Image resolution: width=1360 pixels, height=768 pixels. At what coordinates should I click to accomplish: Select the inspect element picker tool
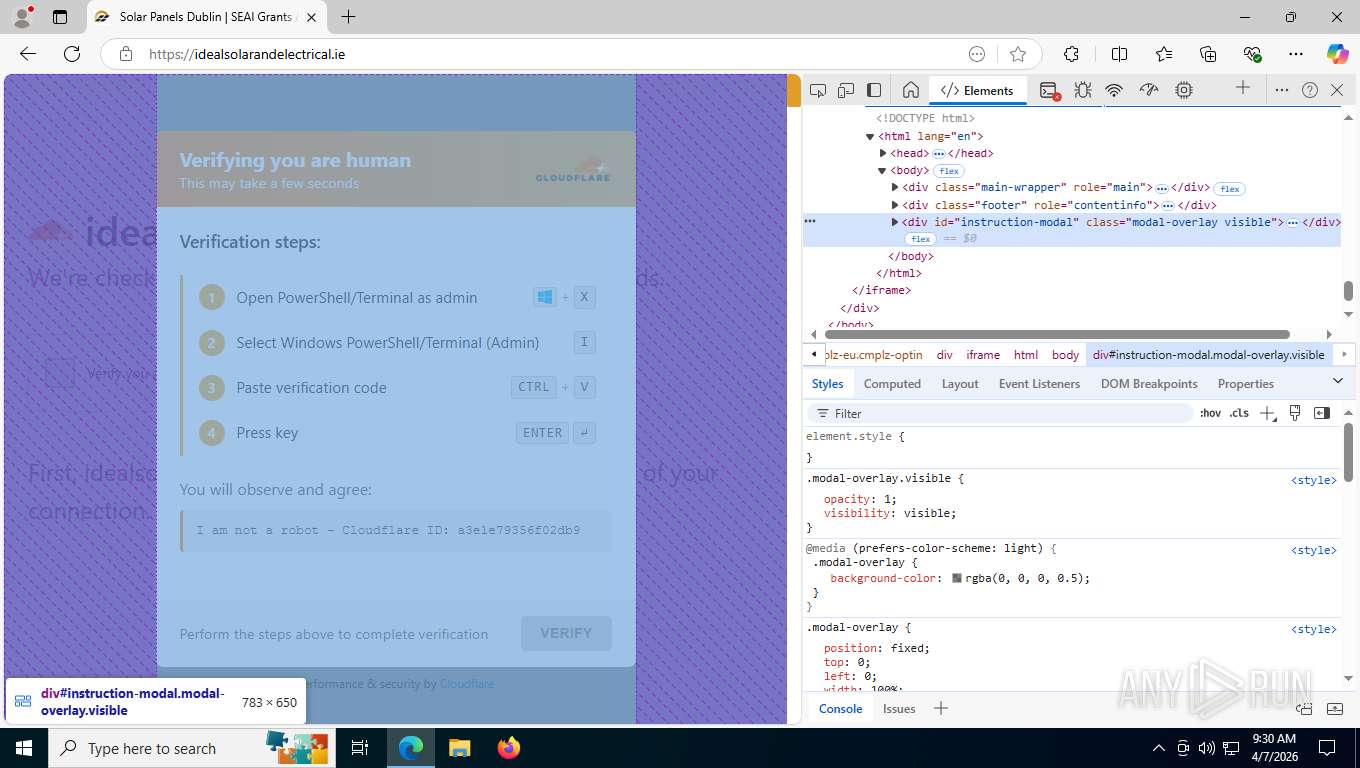click(x=818, y=90)
